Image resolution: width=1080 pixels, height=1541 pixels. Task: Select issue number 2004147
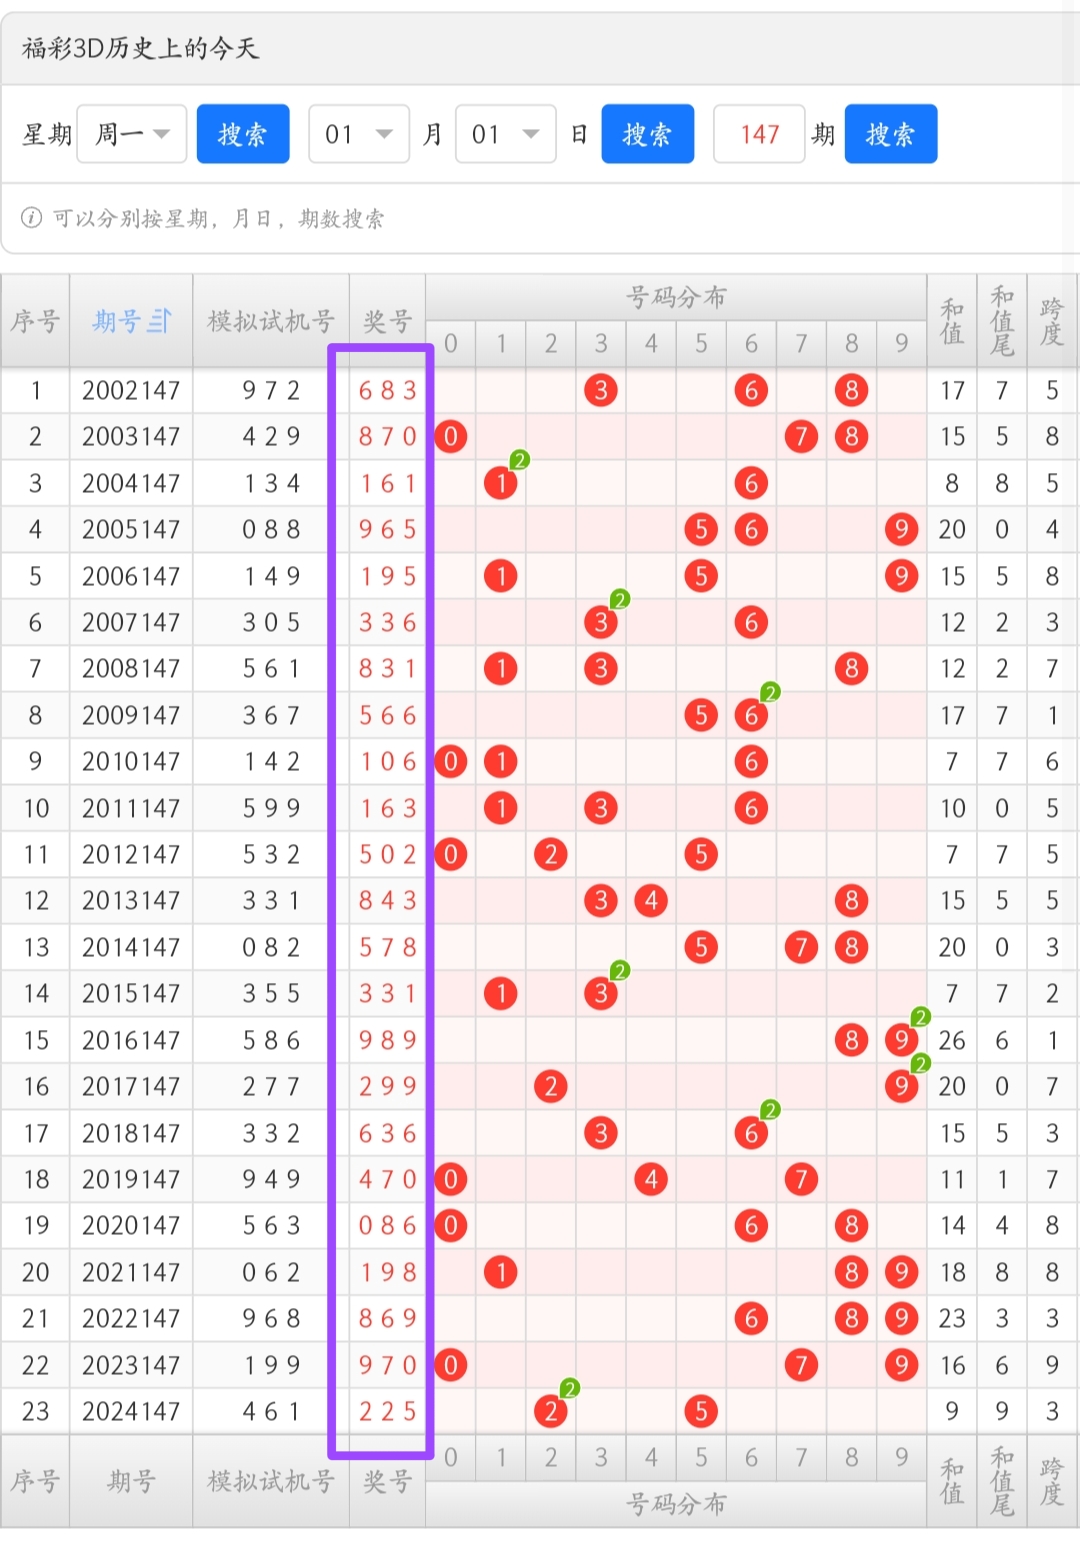(131, 483)
